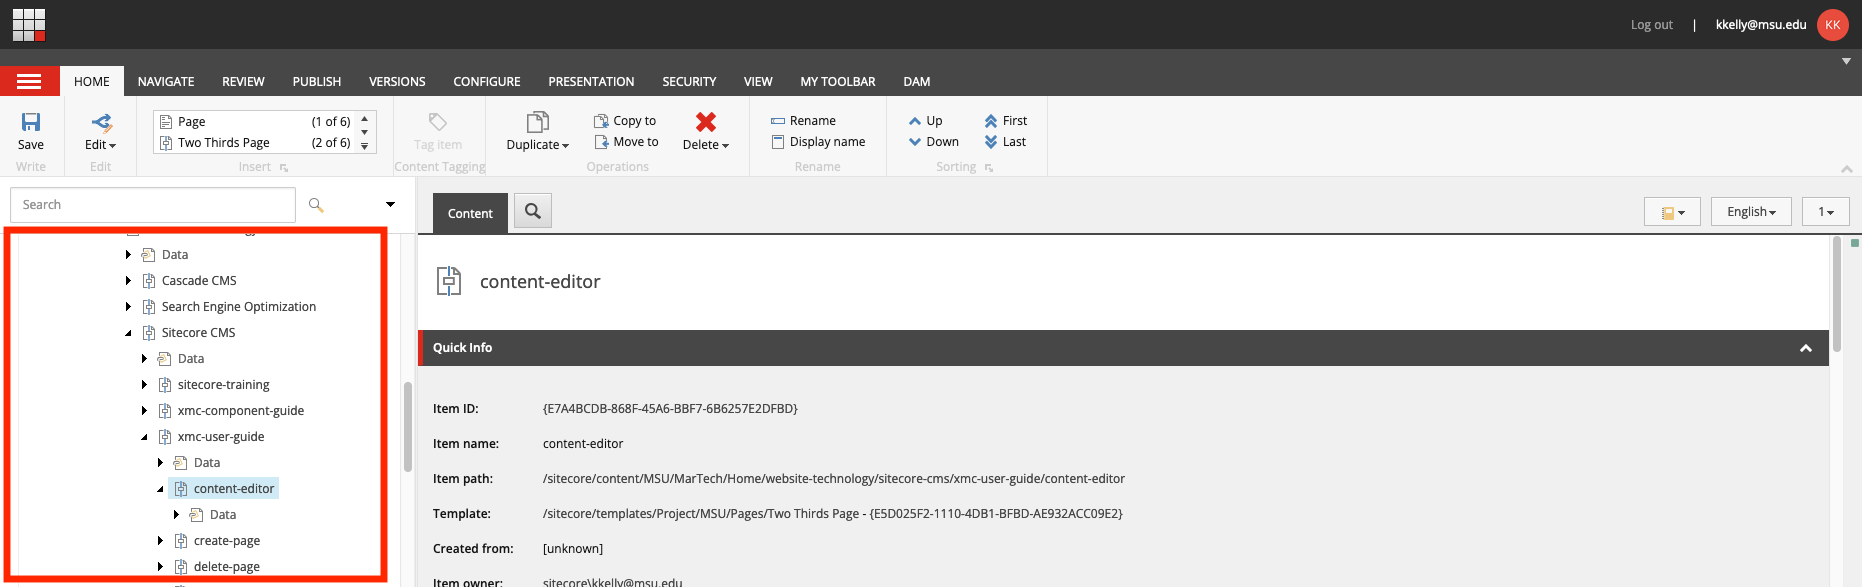1862x587 pixels.
Task: Click the Save icon in ribbon
Action: pos(31,123)
